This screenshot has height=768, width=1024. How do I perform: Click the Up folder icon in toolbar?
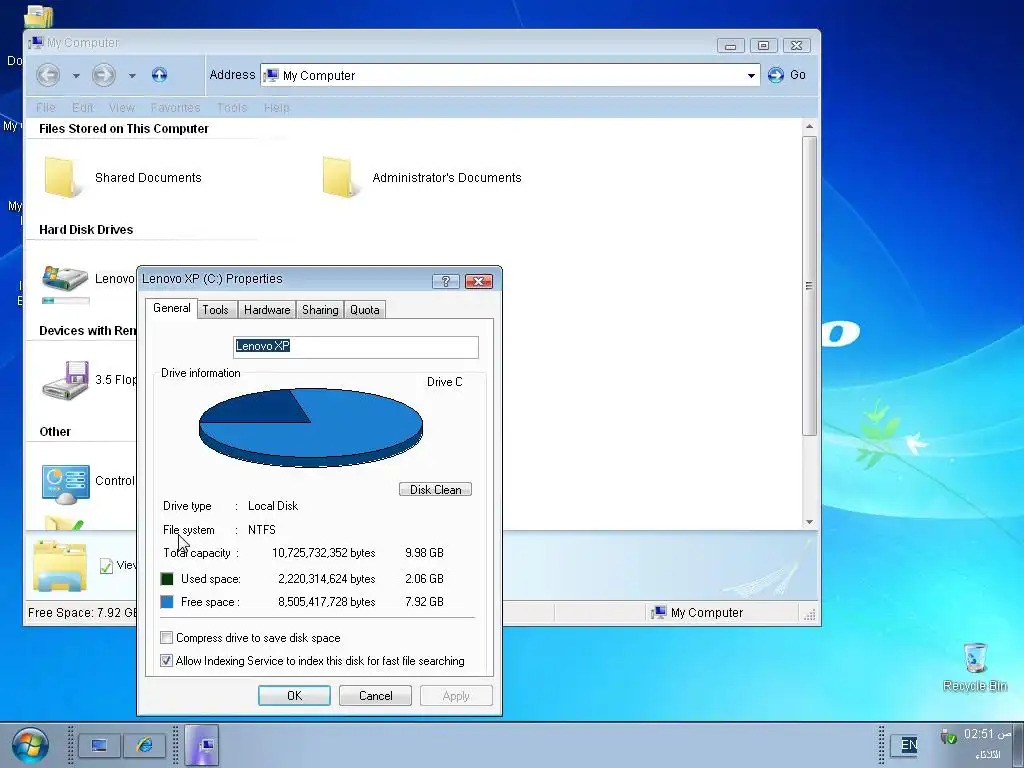[159, 74]
